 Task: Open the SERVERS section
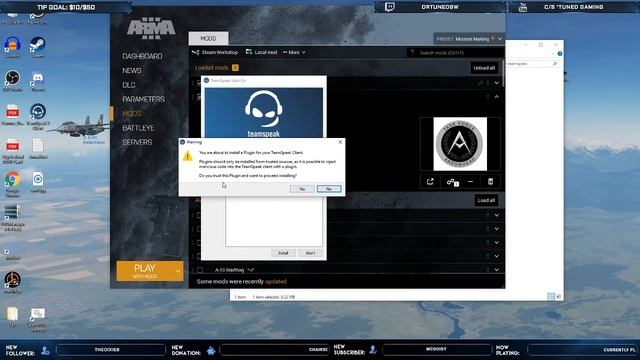click(x=137, y=142)
